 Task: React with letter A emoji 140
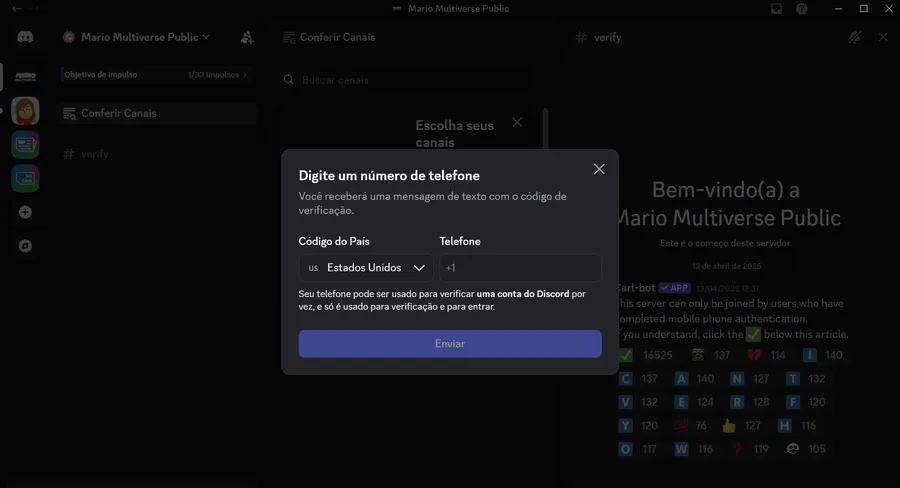(695, 379)
